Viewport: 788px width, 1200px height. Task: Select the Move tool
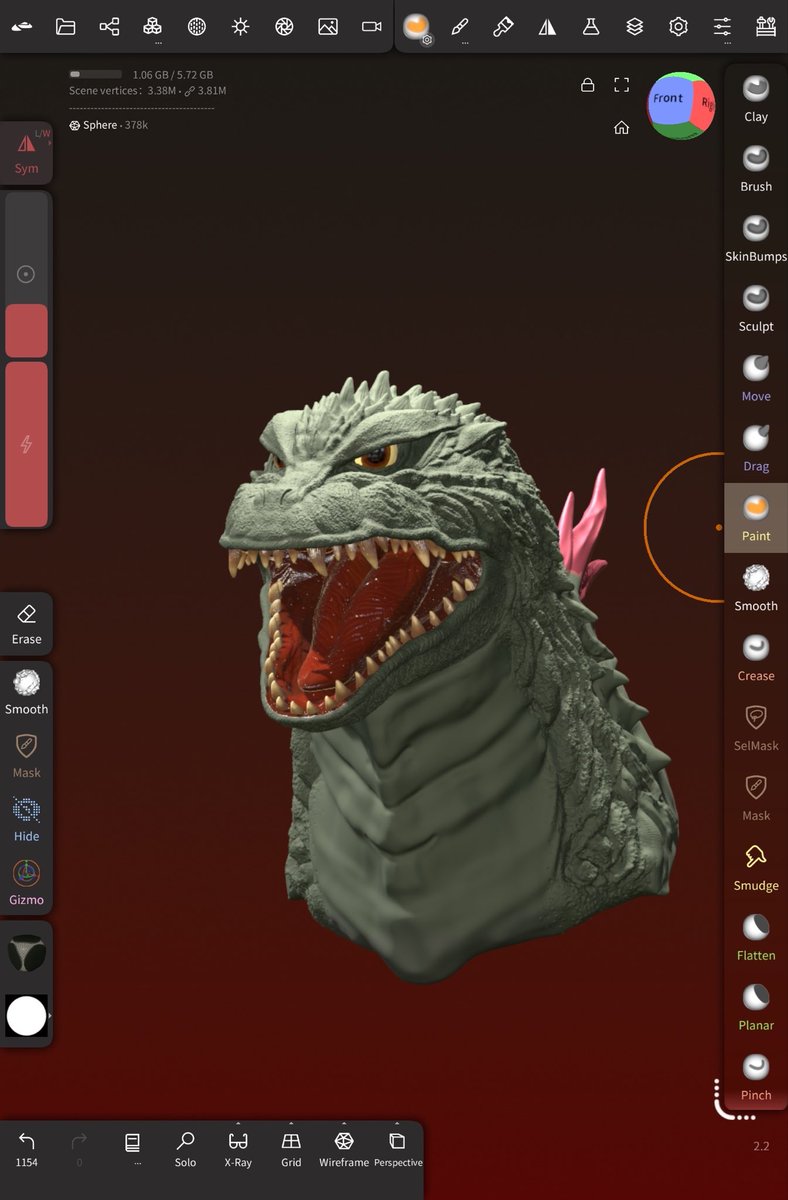(x=756, y=379)
